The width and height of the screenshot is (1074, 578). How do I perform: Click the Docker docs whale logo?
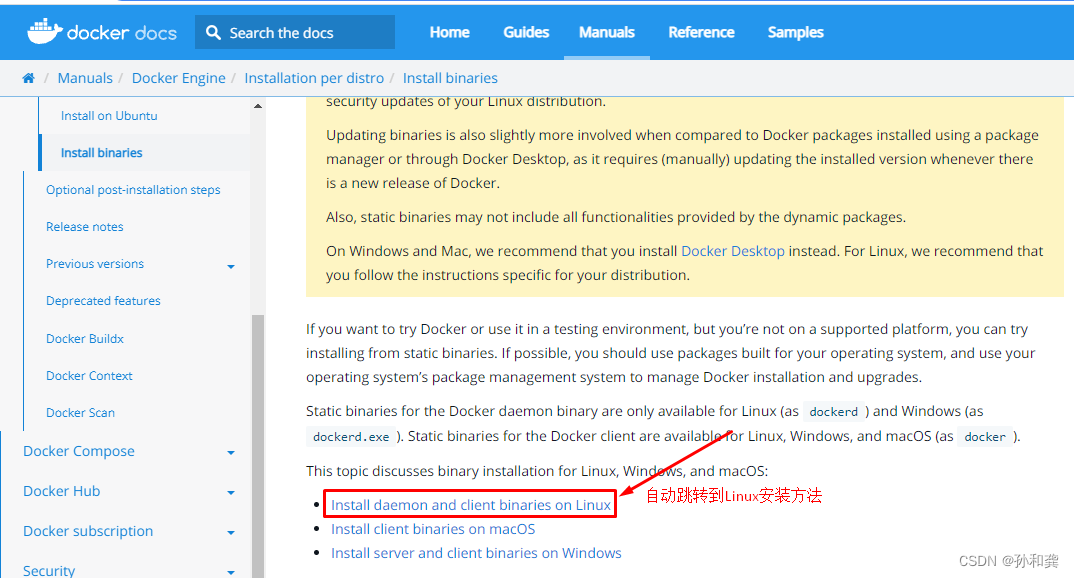[101, 32]
